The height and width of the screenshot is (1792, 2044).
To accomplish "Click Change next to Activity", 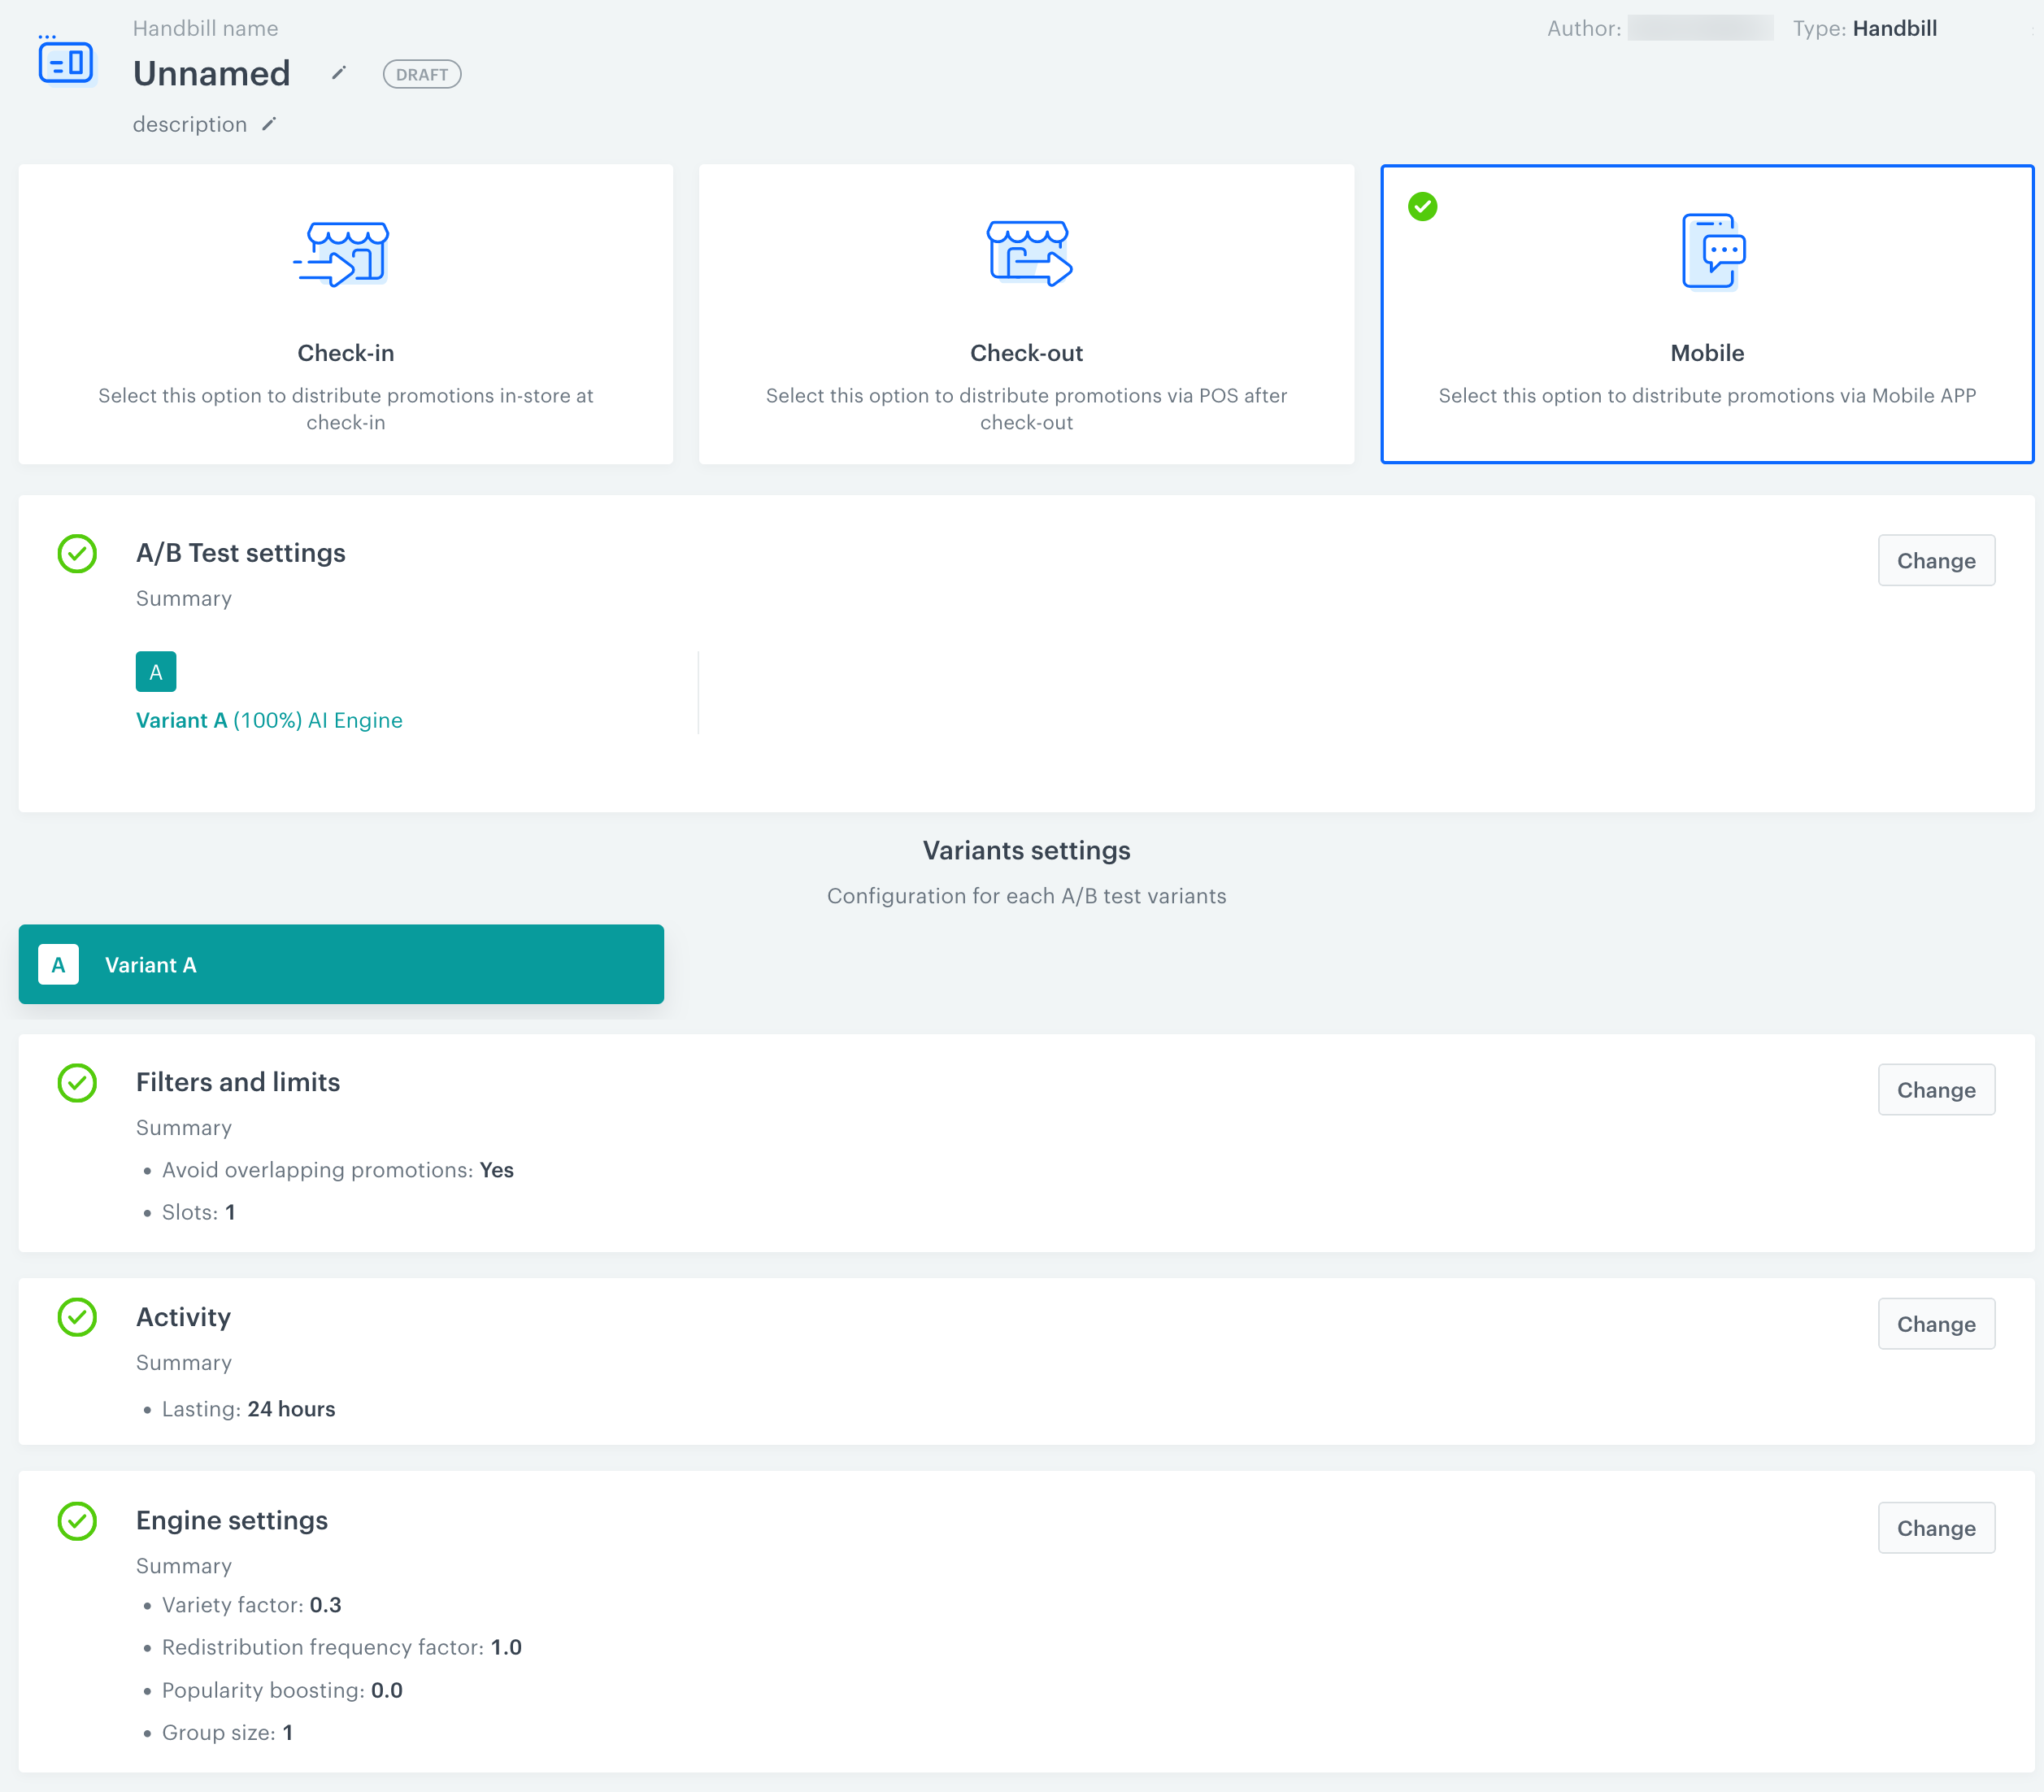I will coord(1936,1323).
